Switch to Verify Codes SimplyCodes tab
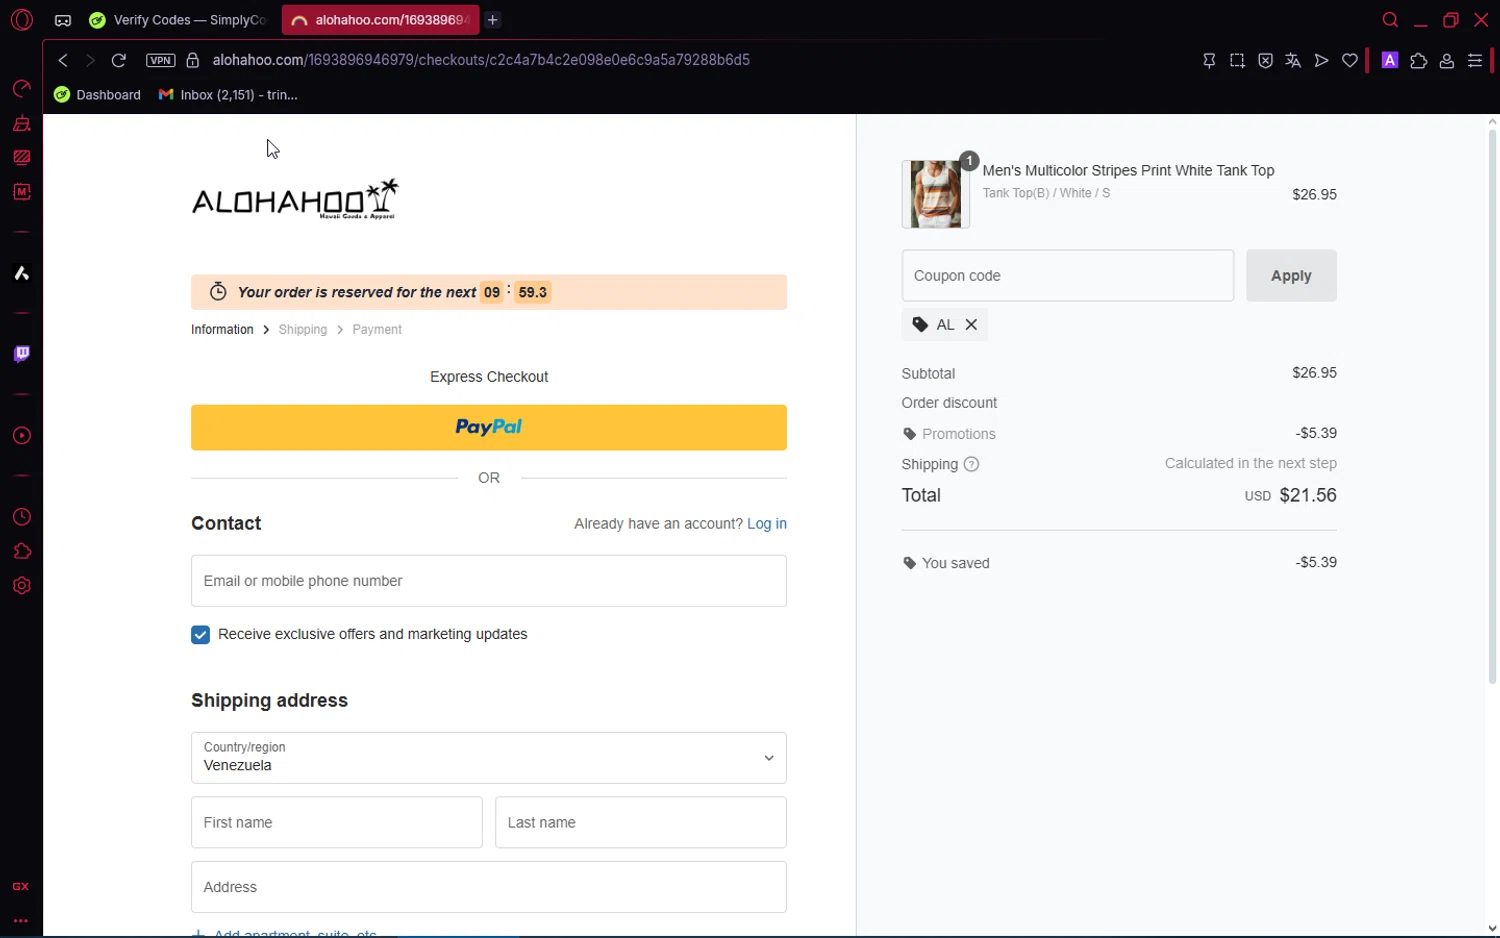1500x938 pixels. point(178,20)
